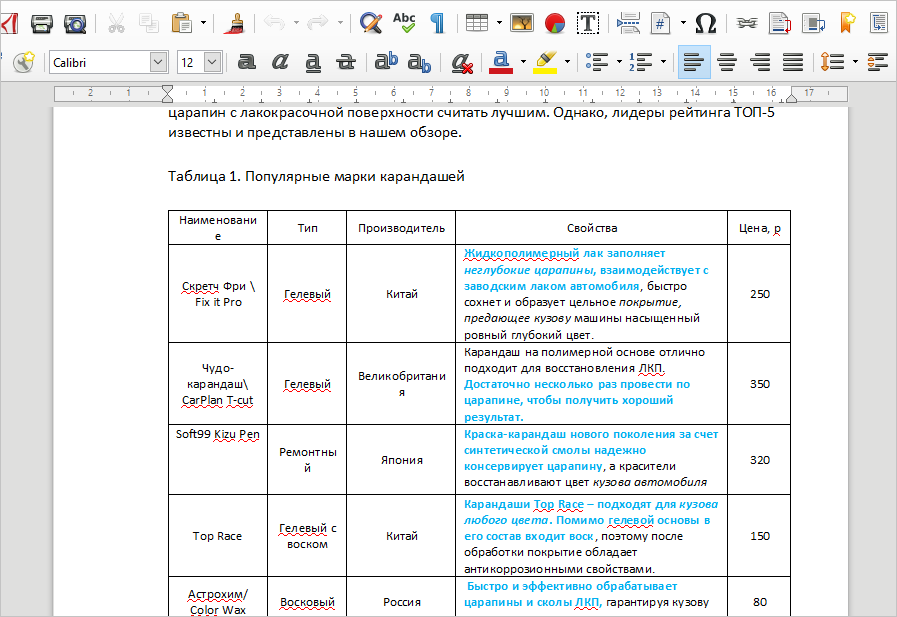Click the table cell containing "Япония"
The height and width of the screenshot is (617, 897).
click(x=401, y=460)
